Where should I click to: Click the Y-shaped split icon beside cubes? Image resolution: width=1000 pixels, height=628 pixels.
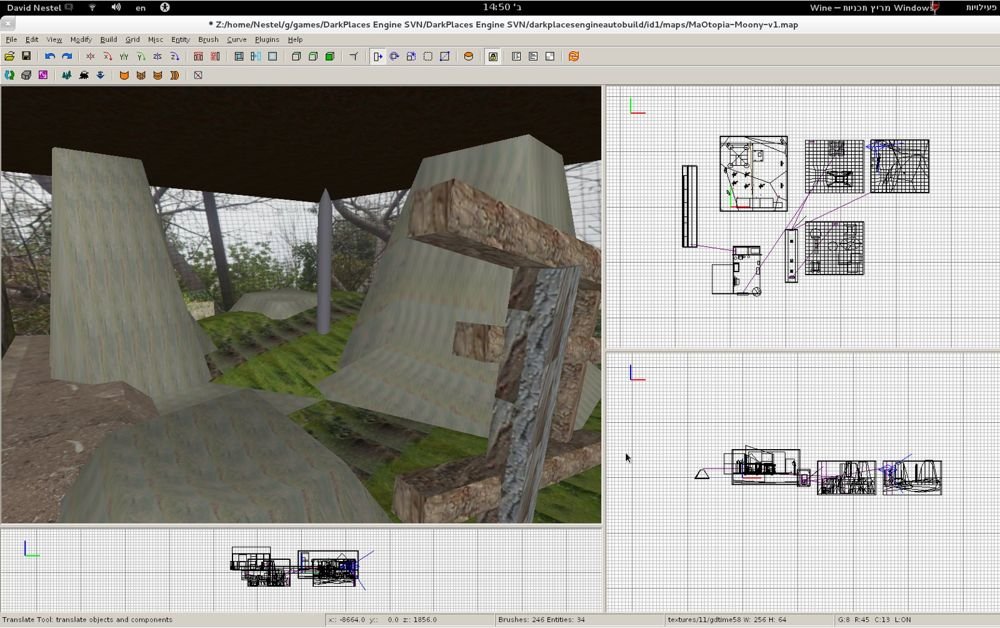[354, 56]
